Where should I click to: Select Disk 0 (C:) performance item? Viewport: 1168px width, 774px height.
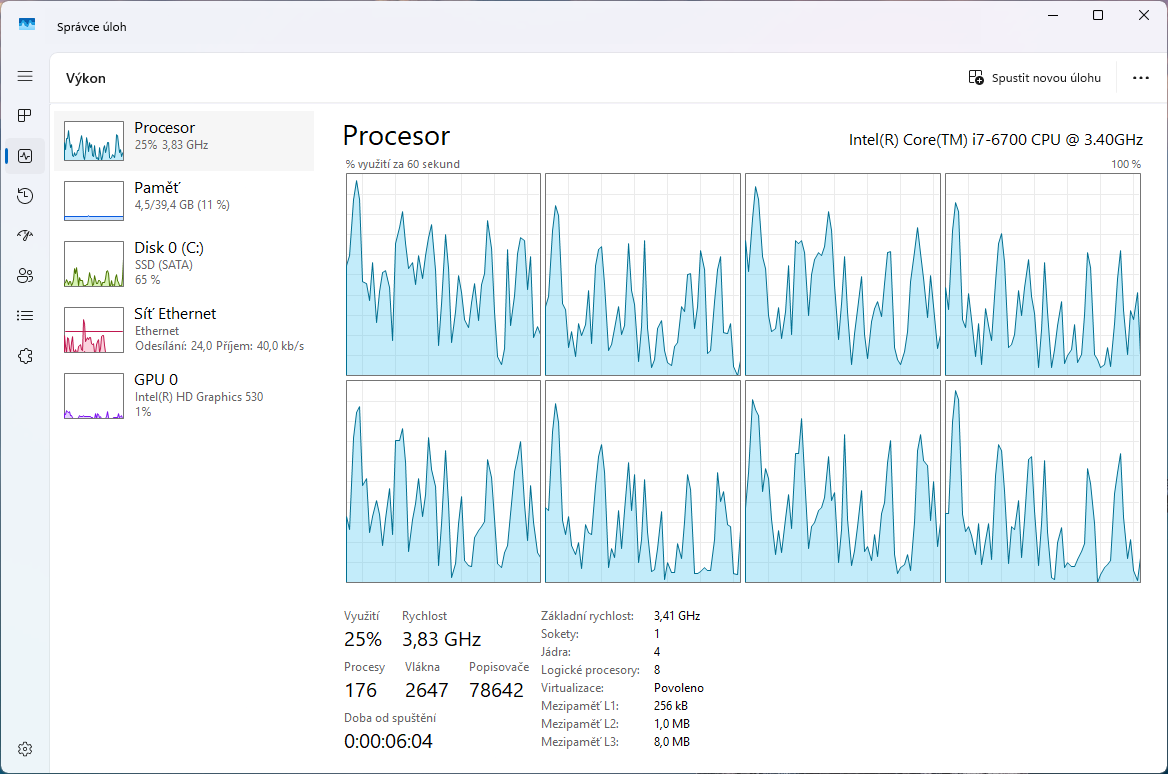pyautogui.click(x=184, y=263)
